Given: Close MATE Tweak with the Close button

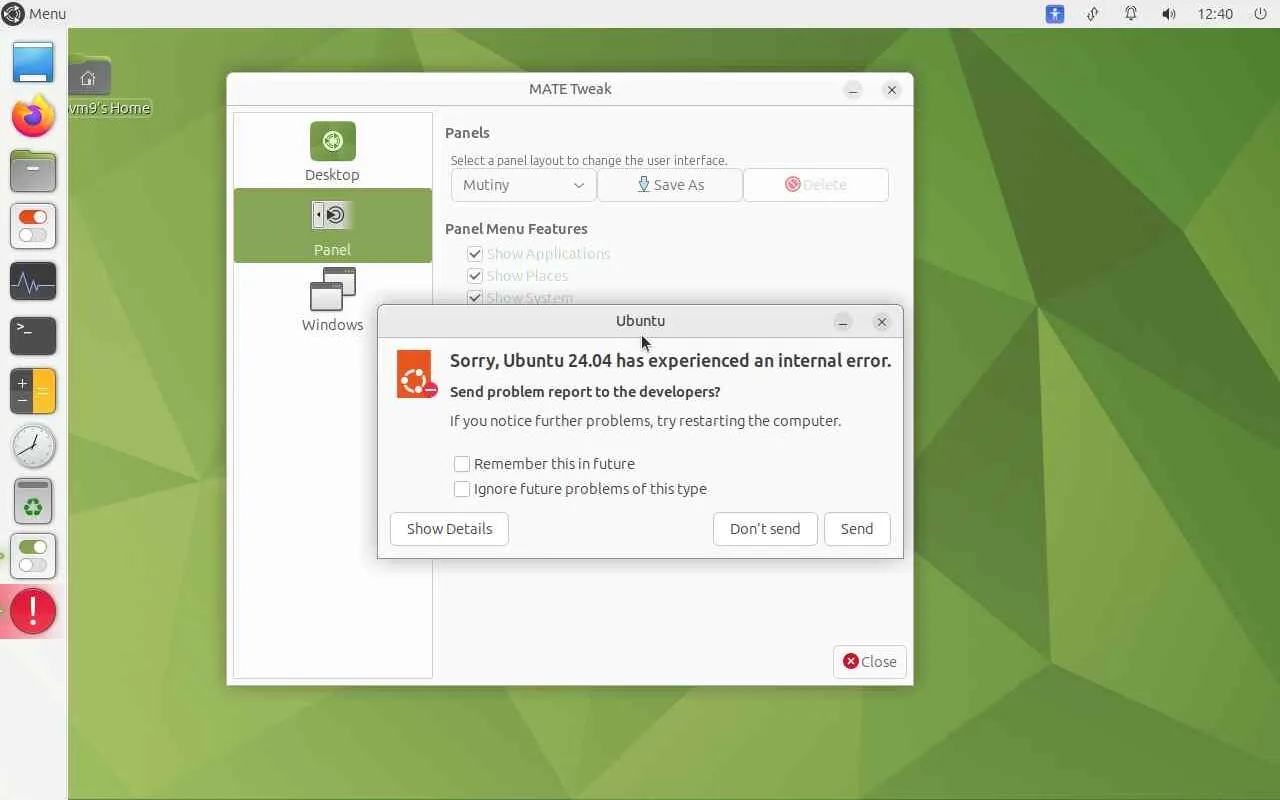Looking at the screenshot, I should (869, 662).
